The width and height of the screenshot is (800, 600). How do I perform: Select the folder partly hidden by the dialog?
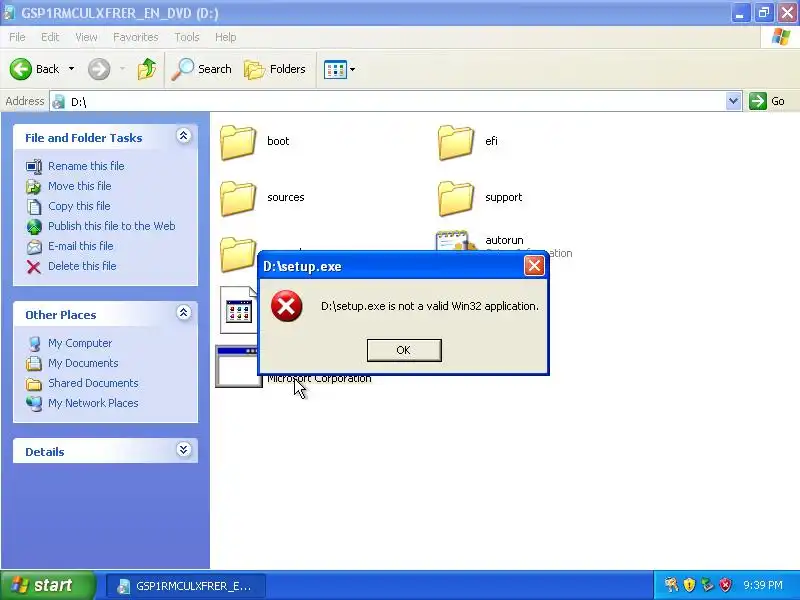[238, 255]
